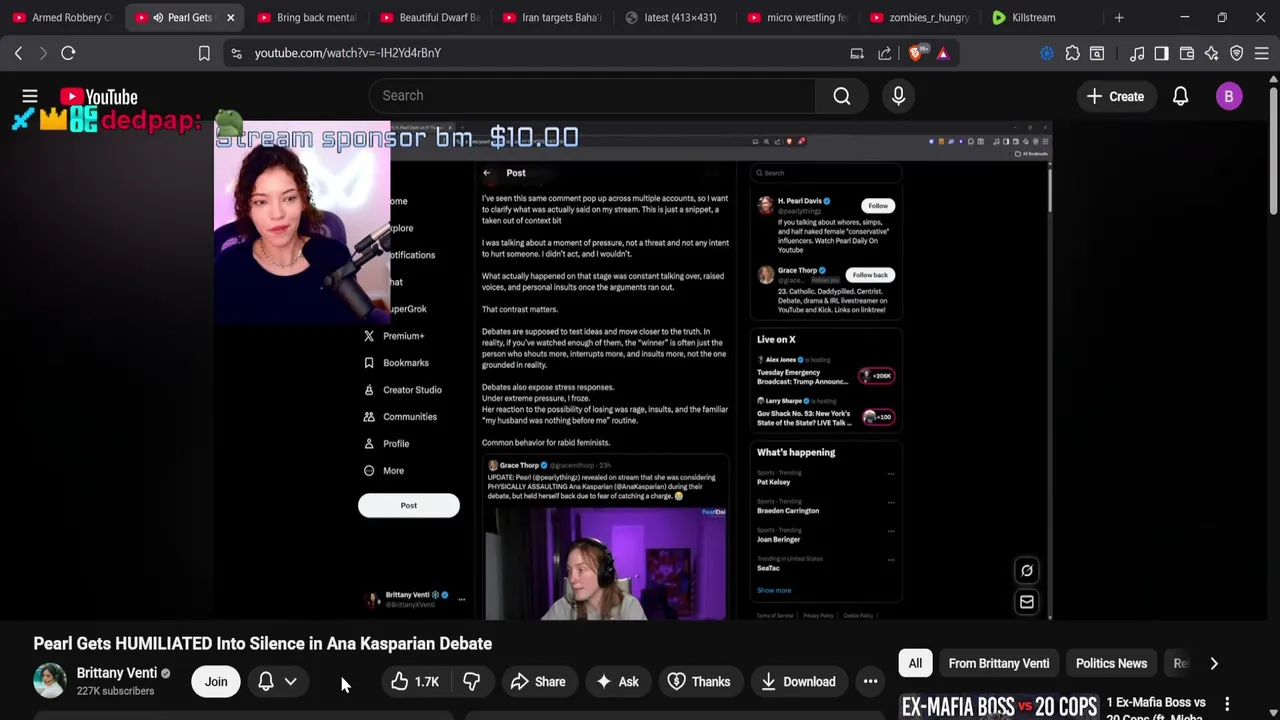Click the envelope icon on video overlay
This screenshot has width=1280, height=720.
[x=1026, y=602]
